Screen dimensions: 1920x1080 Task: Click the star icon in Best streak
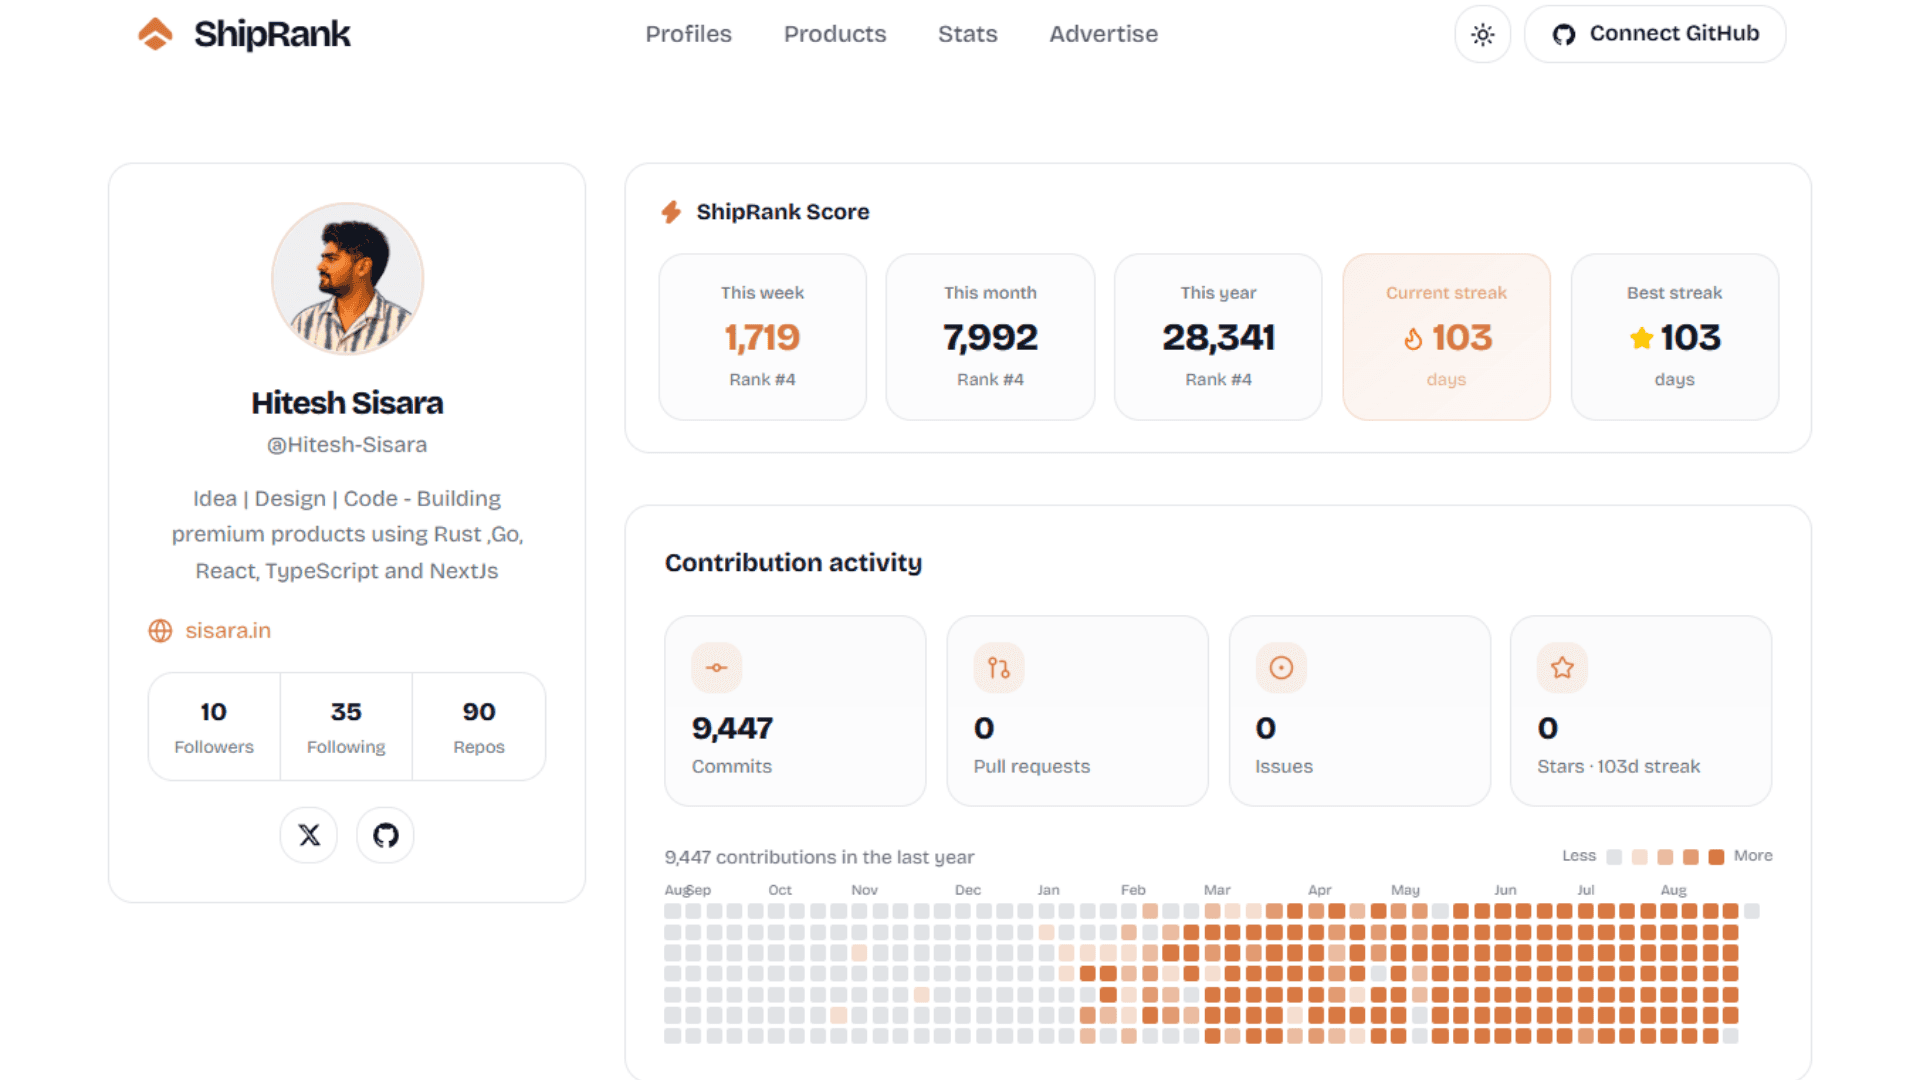click(x=1641, y=339)
